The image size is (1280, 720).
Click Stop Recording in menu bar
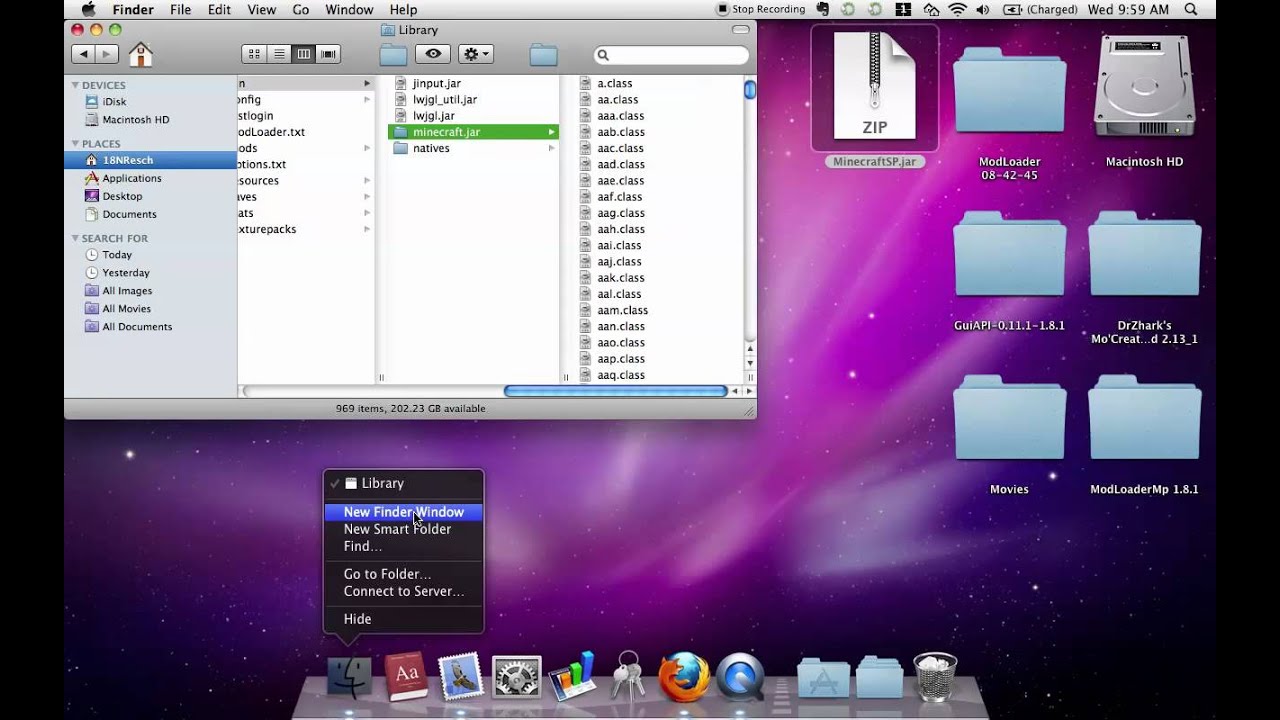pos(761,9)
